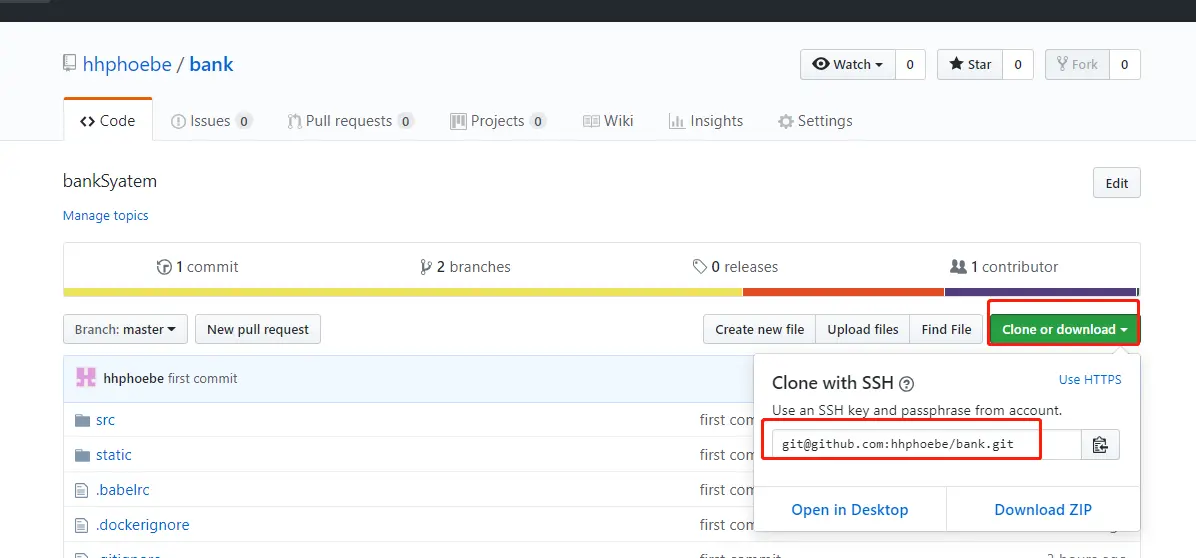Switch to the Code tab
Image resolution: width=1196 pixels, height=558 pixels.
[x=108, y=120]
